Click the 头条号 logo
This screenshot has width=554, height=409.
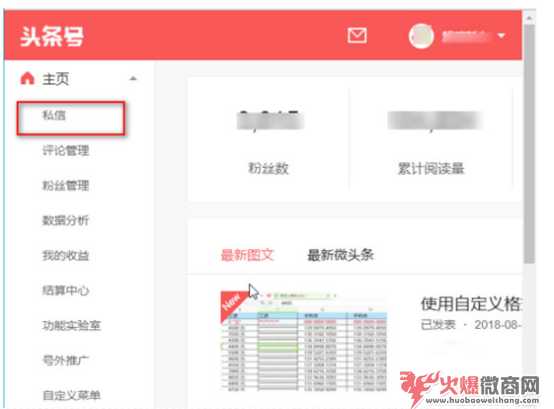(52, 37)
